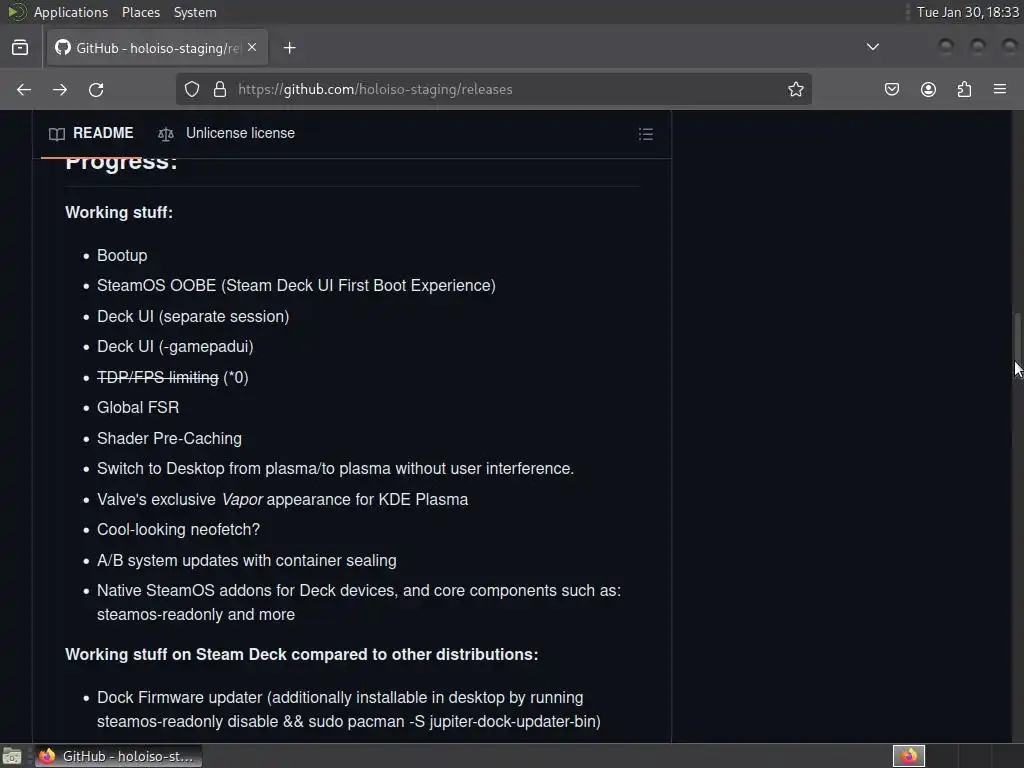The image size is (1024, 768).
Task: Close the GitHub holoiso-staging tab
Action: click(252, 48)
